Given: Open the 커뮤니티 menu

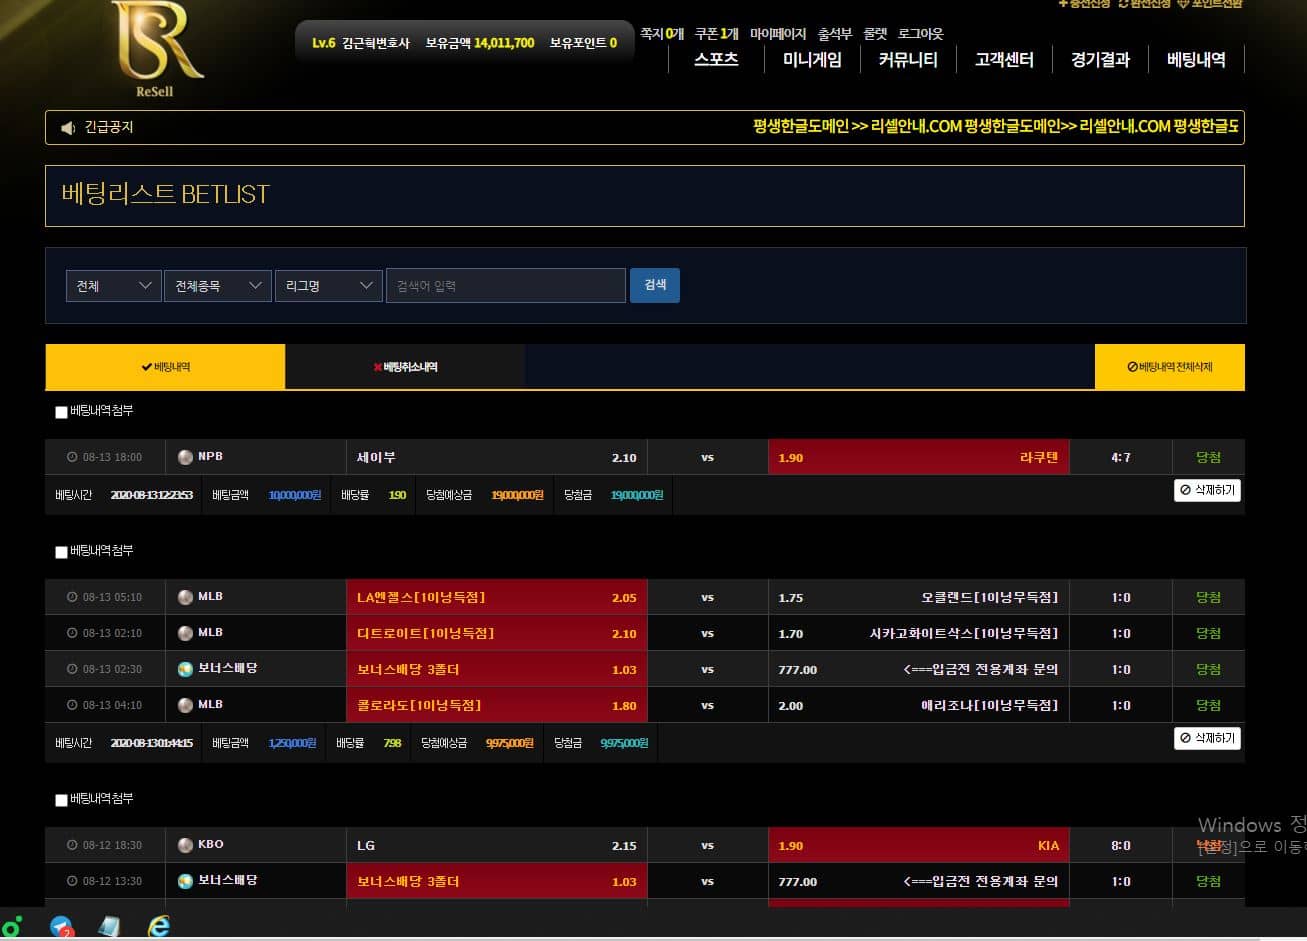Looking at the screenshot, I should click(908, 60).
